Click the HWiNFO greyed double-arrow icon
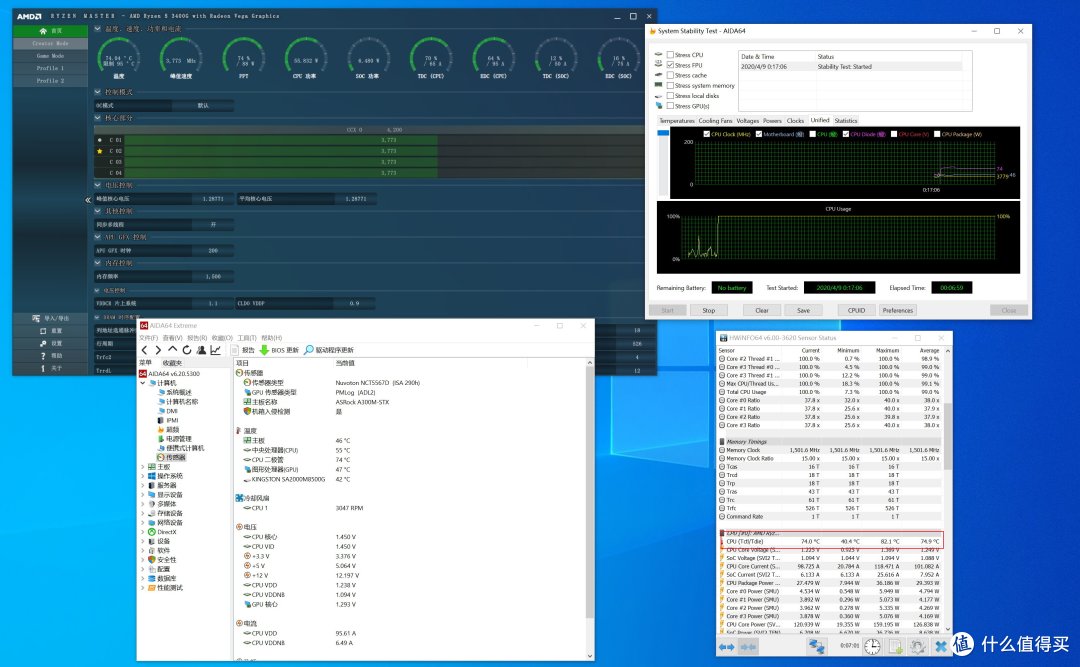 pyautogui.click(x=748, y=646)
